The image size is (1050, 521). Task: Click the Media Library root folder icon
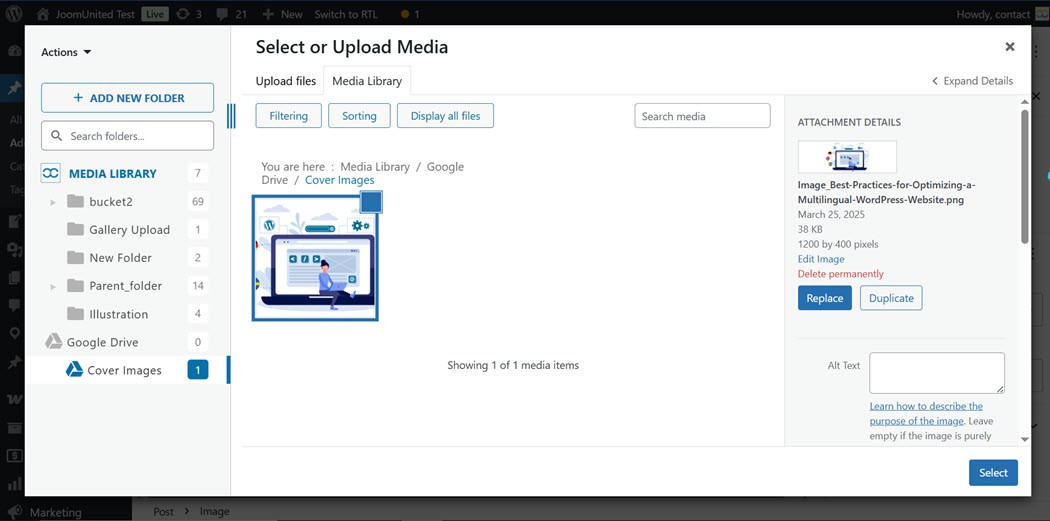51,173
